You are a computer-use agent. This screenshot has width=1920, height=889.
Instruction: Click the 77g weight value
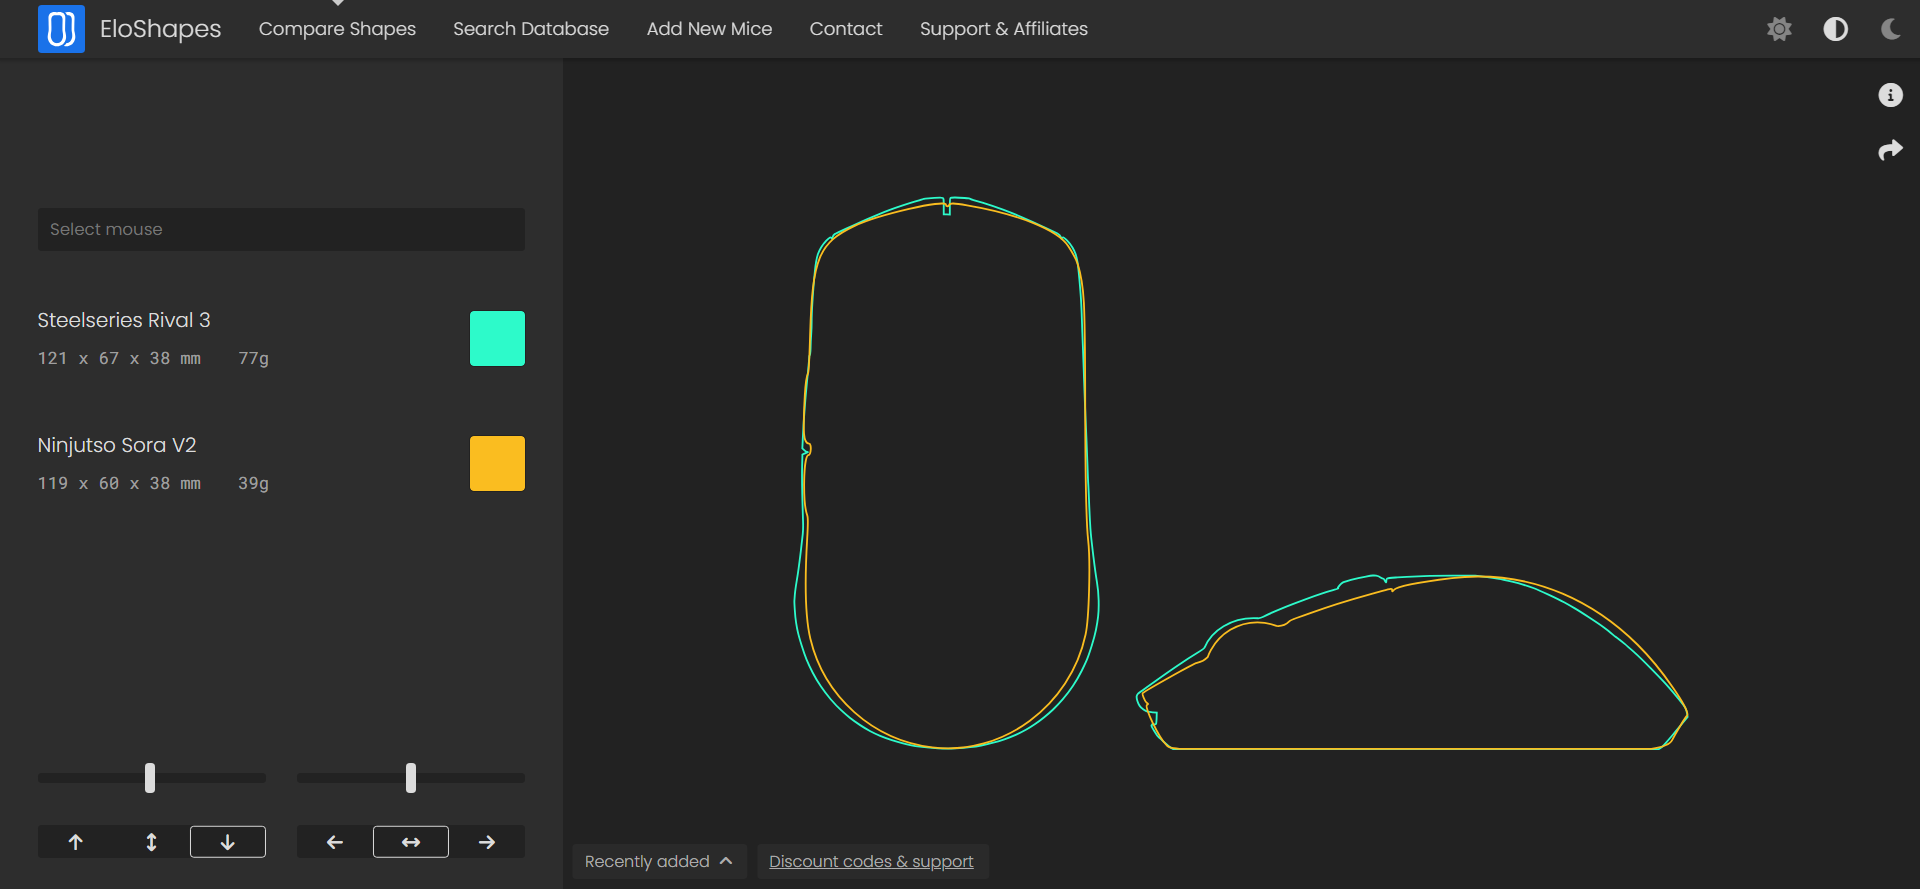pyautogui.click(x=253, y=358)
